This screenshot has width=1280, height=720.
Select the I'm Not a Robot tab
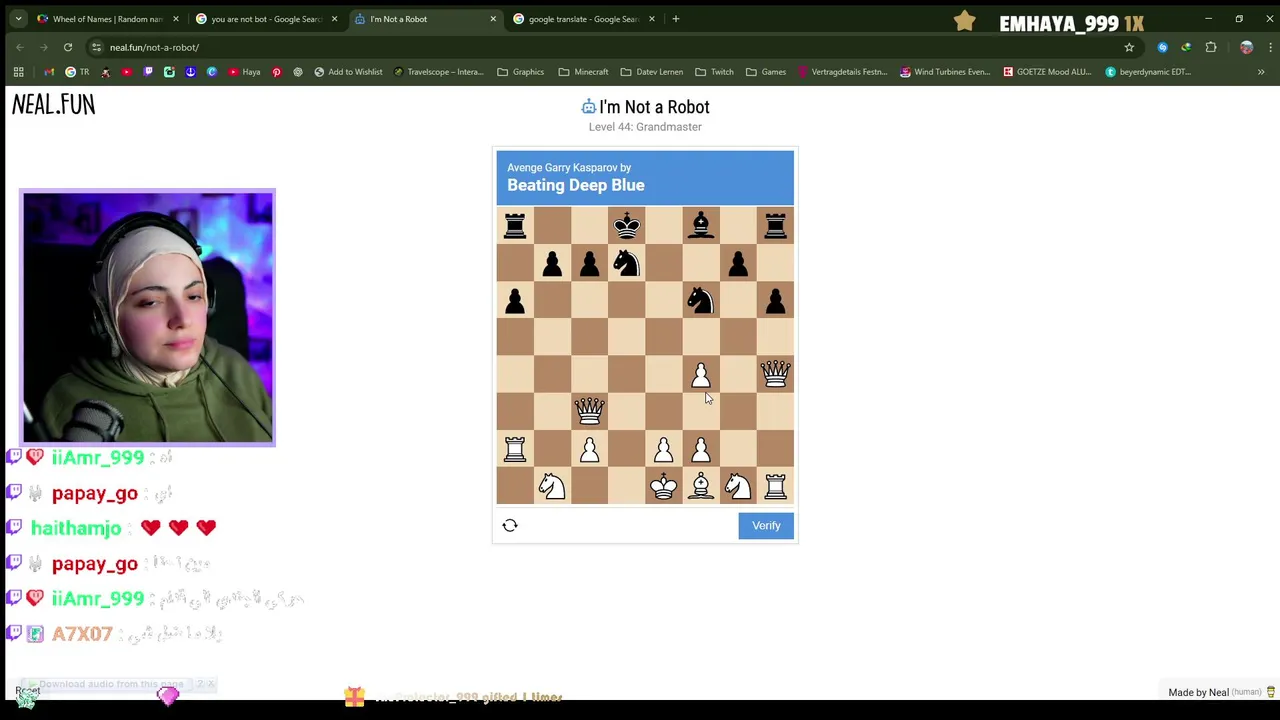coord(425,19)
